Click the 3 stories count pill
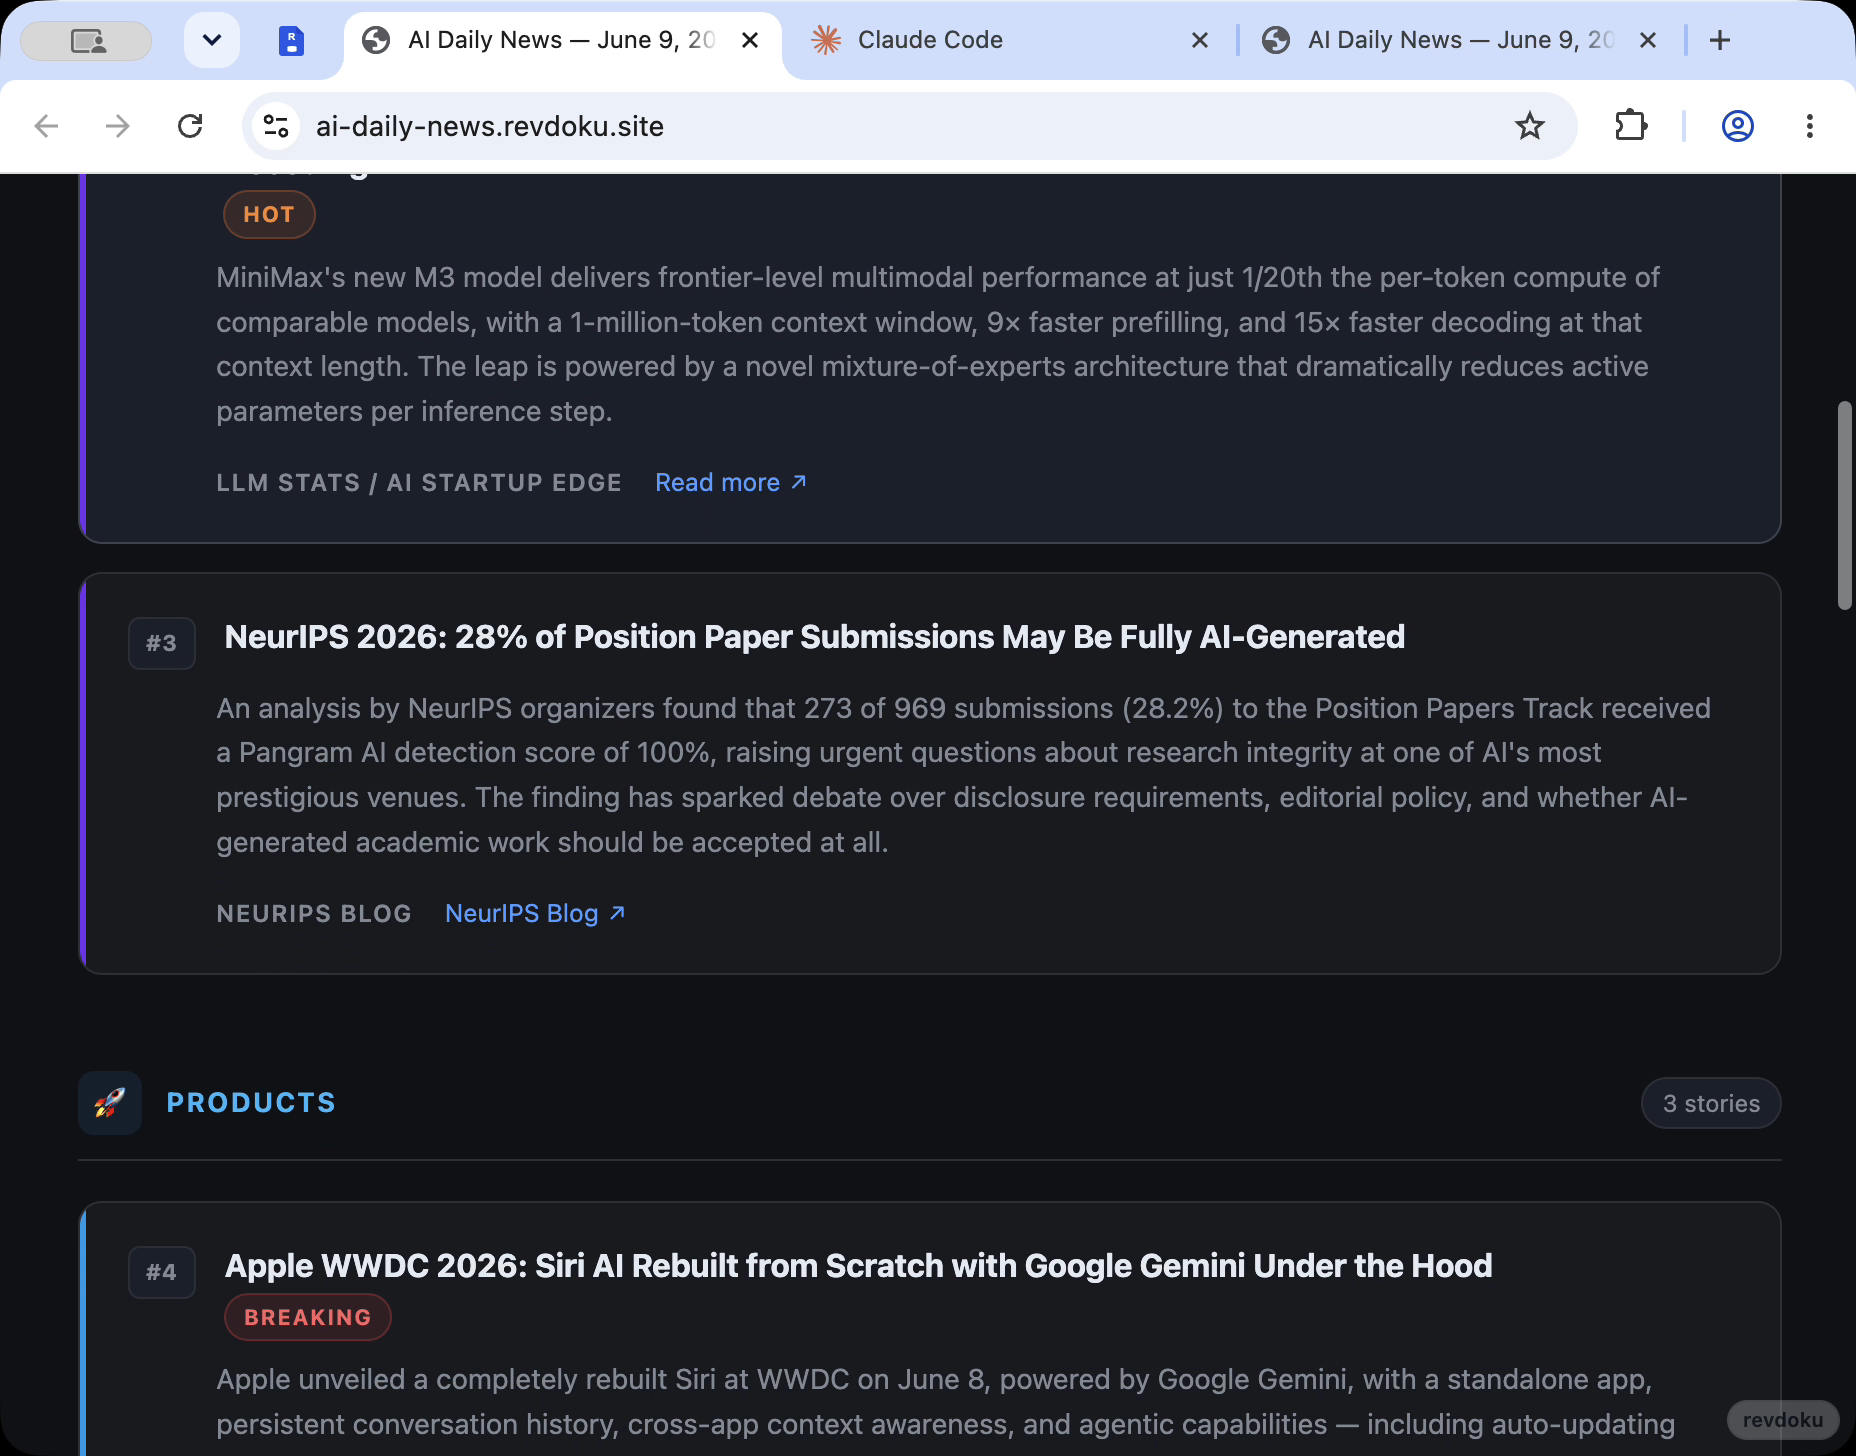The height and width of the screenshot is (1456, 1856). [x=1711, y=1103]
